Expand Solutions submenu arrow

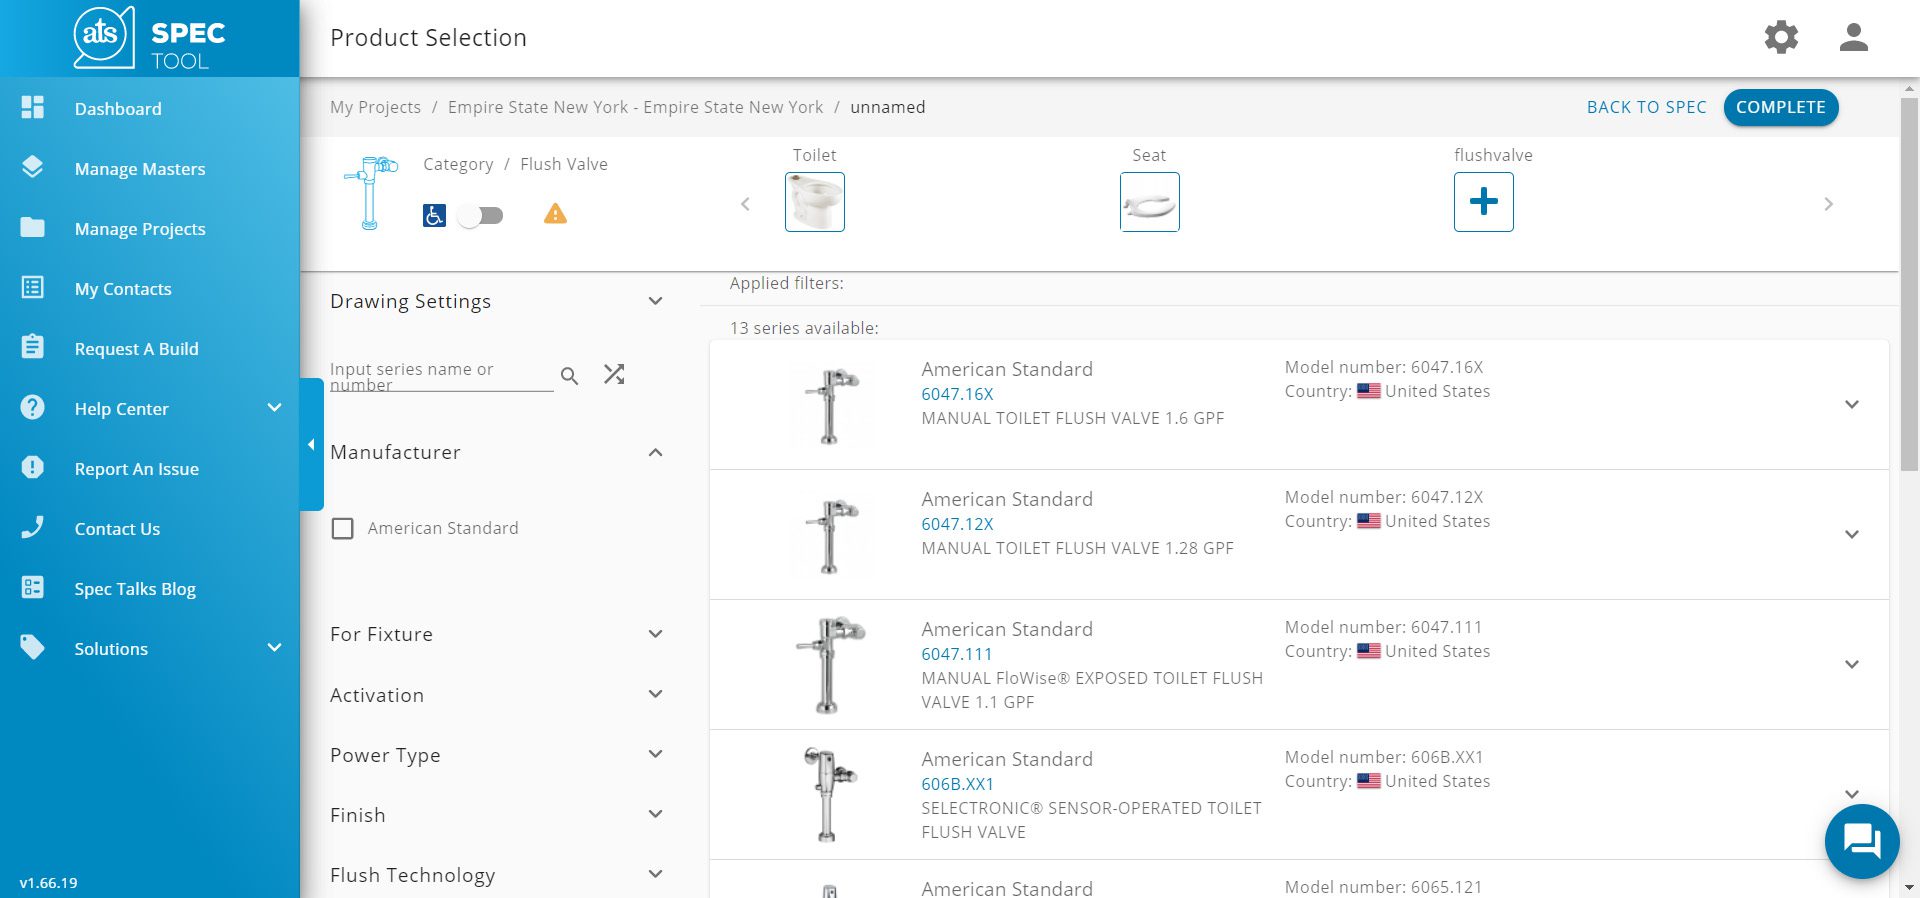coord(274,647)
